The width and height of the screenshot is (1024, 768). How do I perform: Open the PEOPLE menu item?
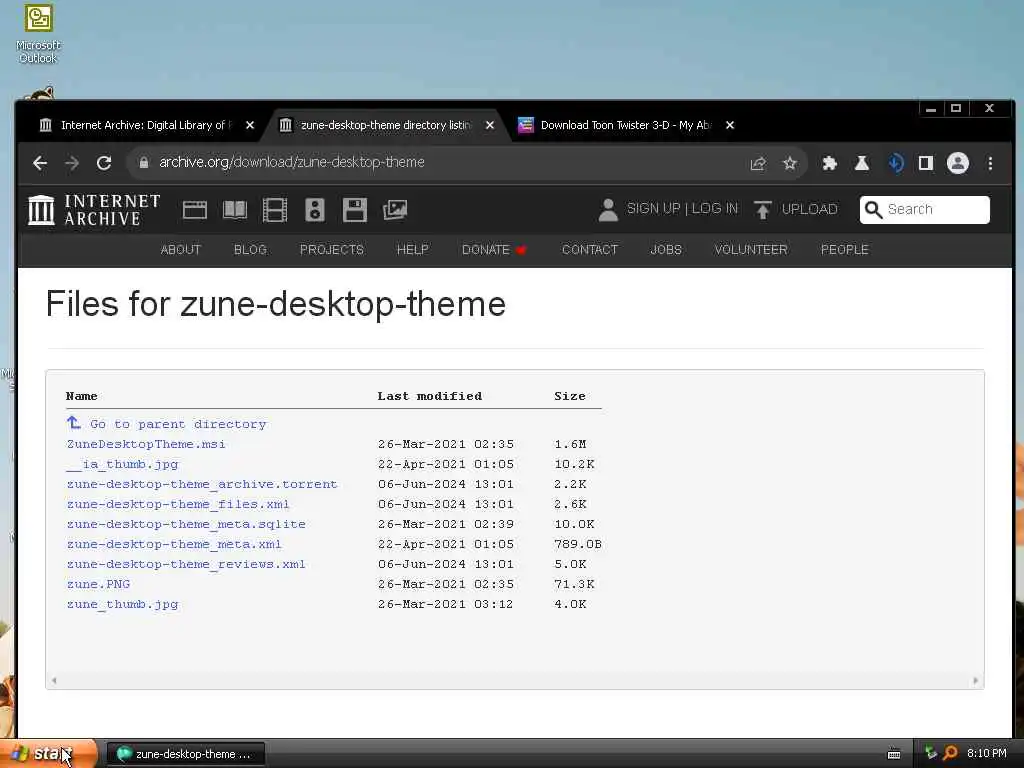click(x=844, y=250)
